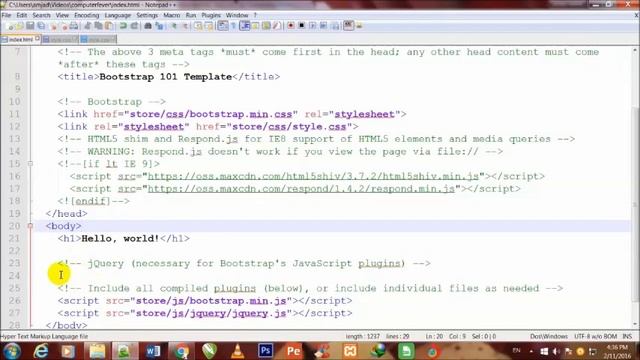
Task: Click the Open file toolbar icon
Action: (x=20, y=26)
